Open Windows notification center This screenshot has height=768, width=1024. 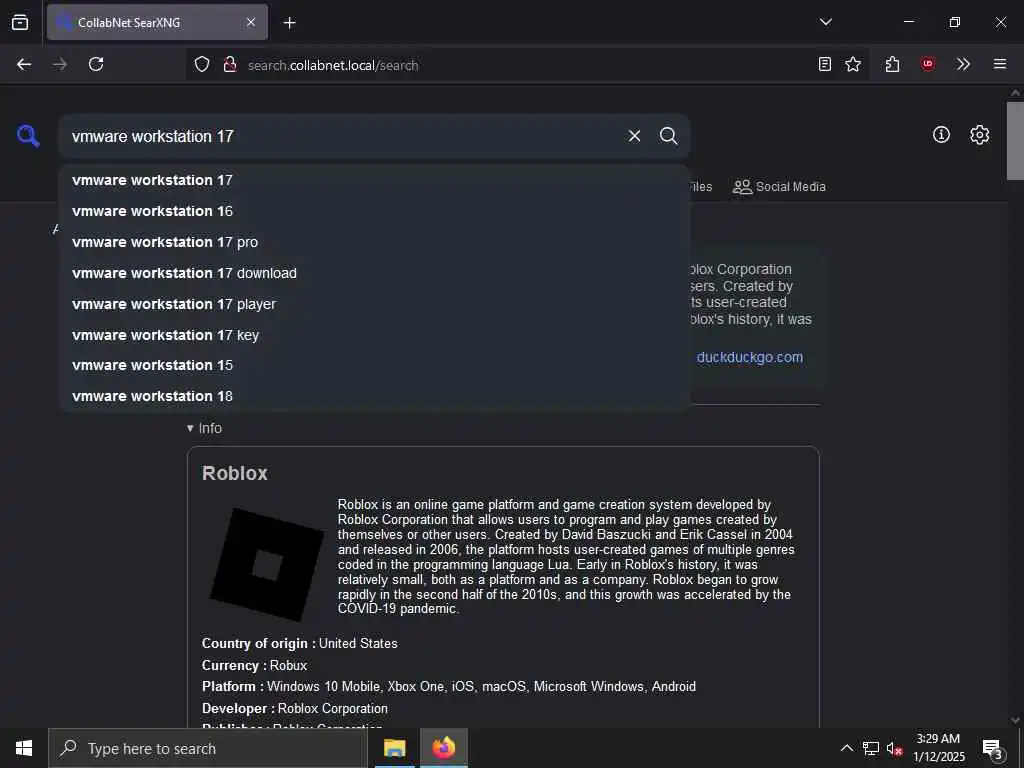(x=993, y=749)
